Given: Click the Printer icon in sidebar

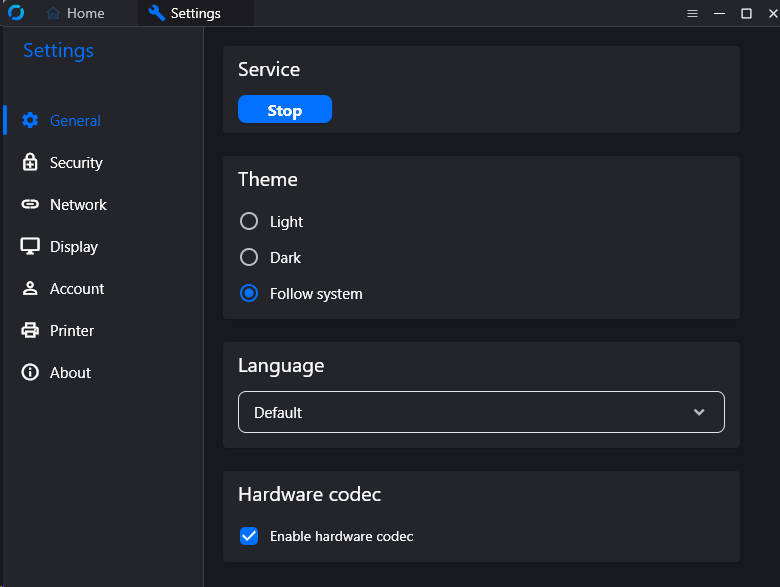Looking at the screenshot, I should point(30,330).
